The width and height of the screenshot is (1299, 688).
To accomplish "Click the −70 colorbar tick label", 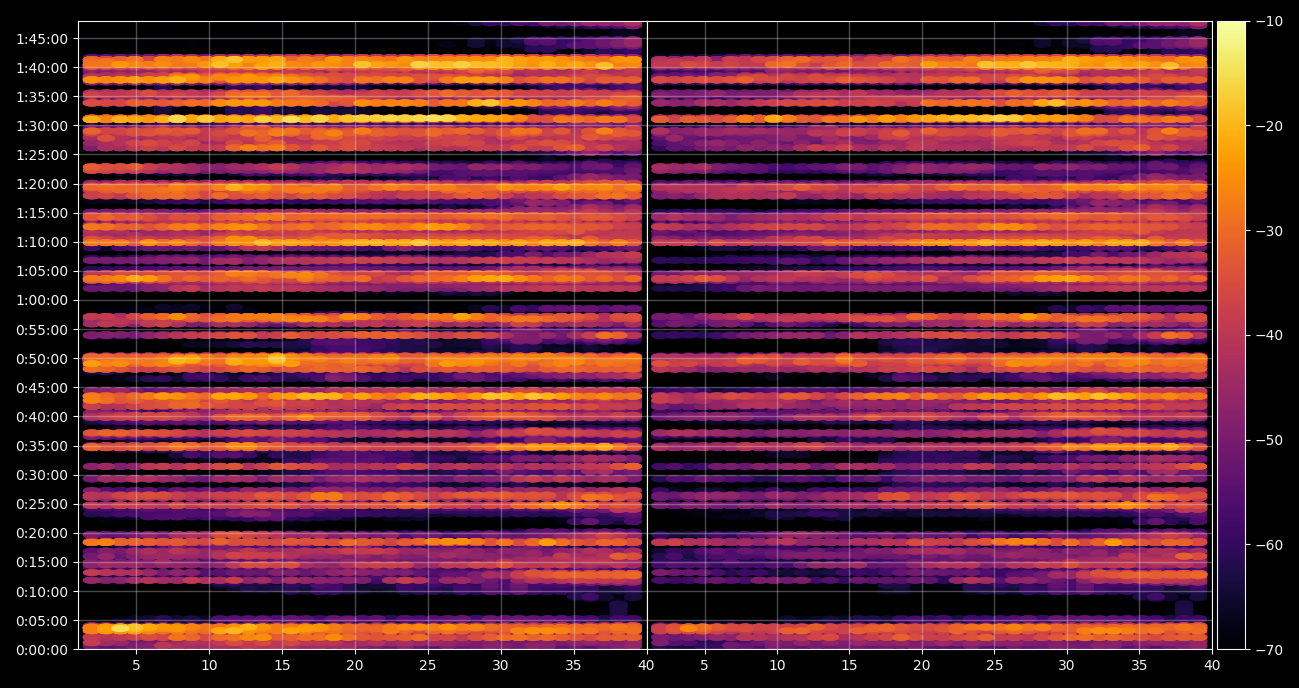I will point(1269,650).
